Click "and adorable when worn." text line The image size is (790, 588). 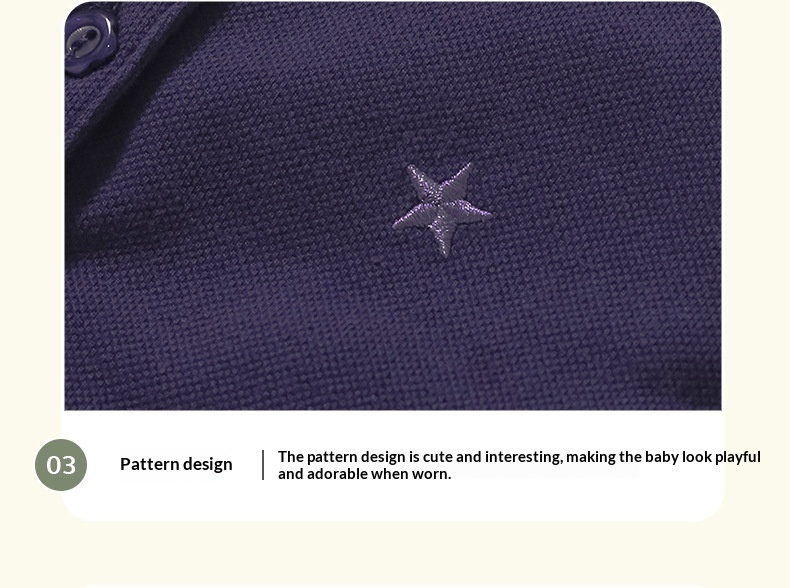[x=364, y=474]
